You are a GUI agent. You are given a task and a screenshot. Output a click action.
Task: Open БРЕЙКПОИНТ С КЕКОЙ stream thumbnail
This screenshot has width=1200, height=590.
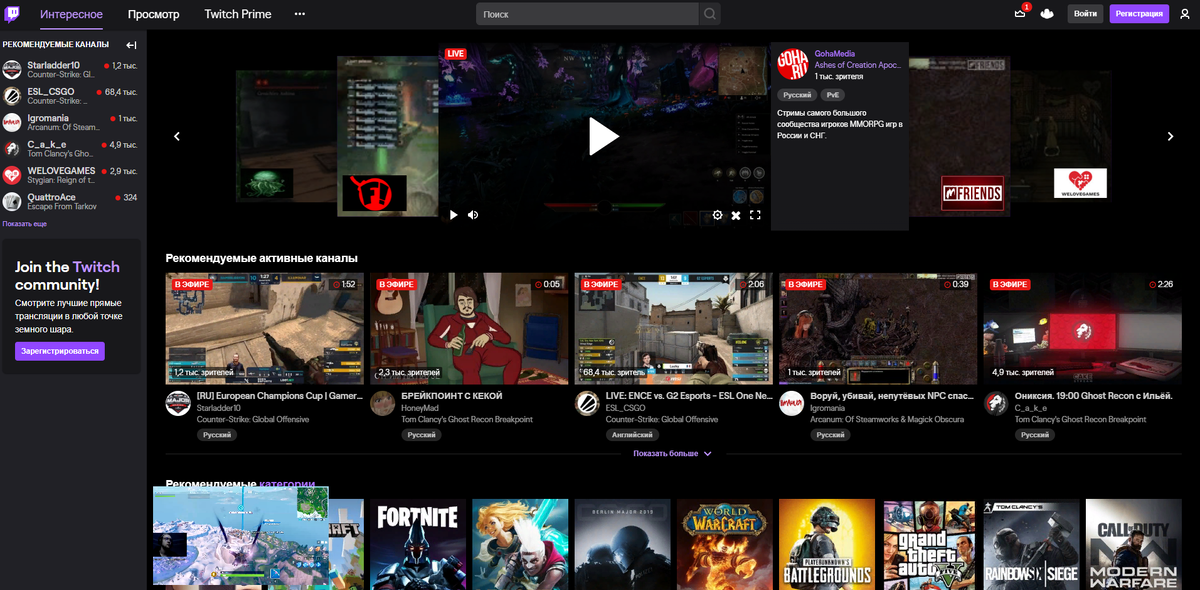(x=468, y=329)
